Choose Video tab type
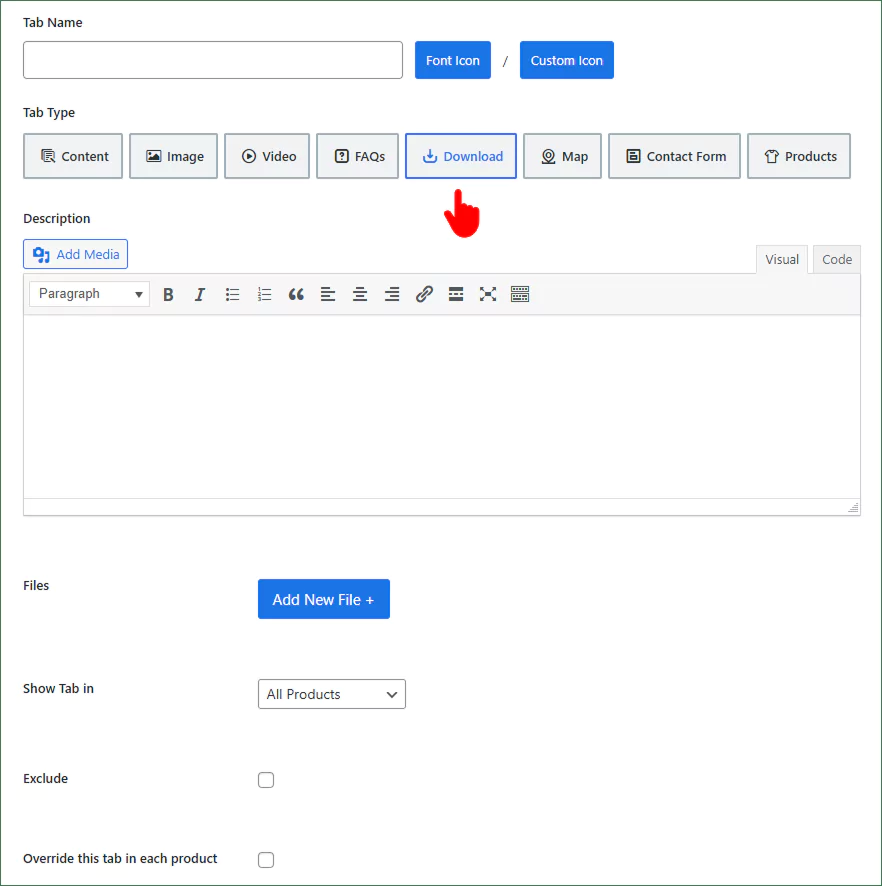The height and width of the screenshot is (886, 882). tap(267, 156)
